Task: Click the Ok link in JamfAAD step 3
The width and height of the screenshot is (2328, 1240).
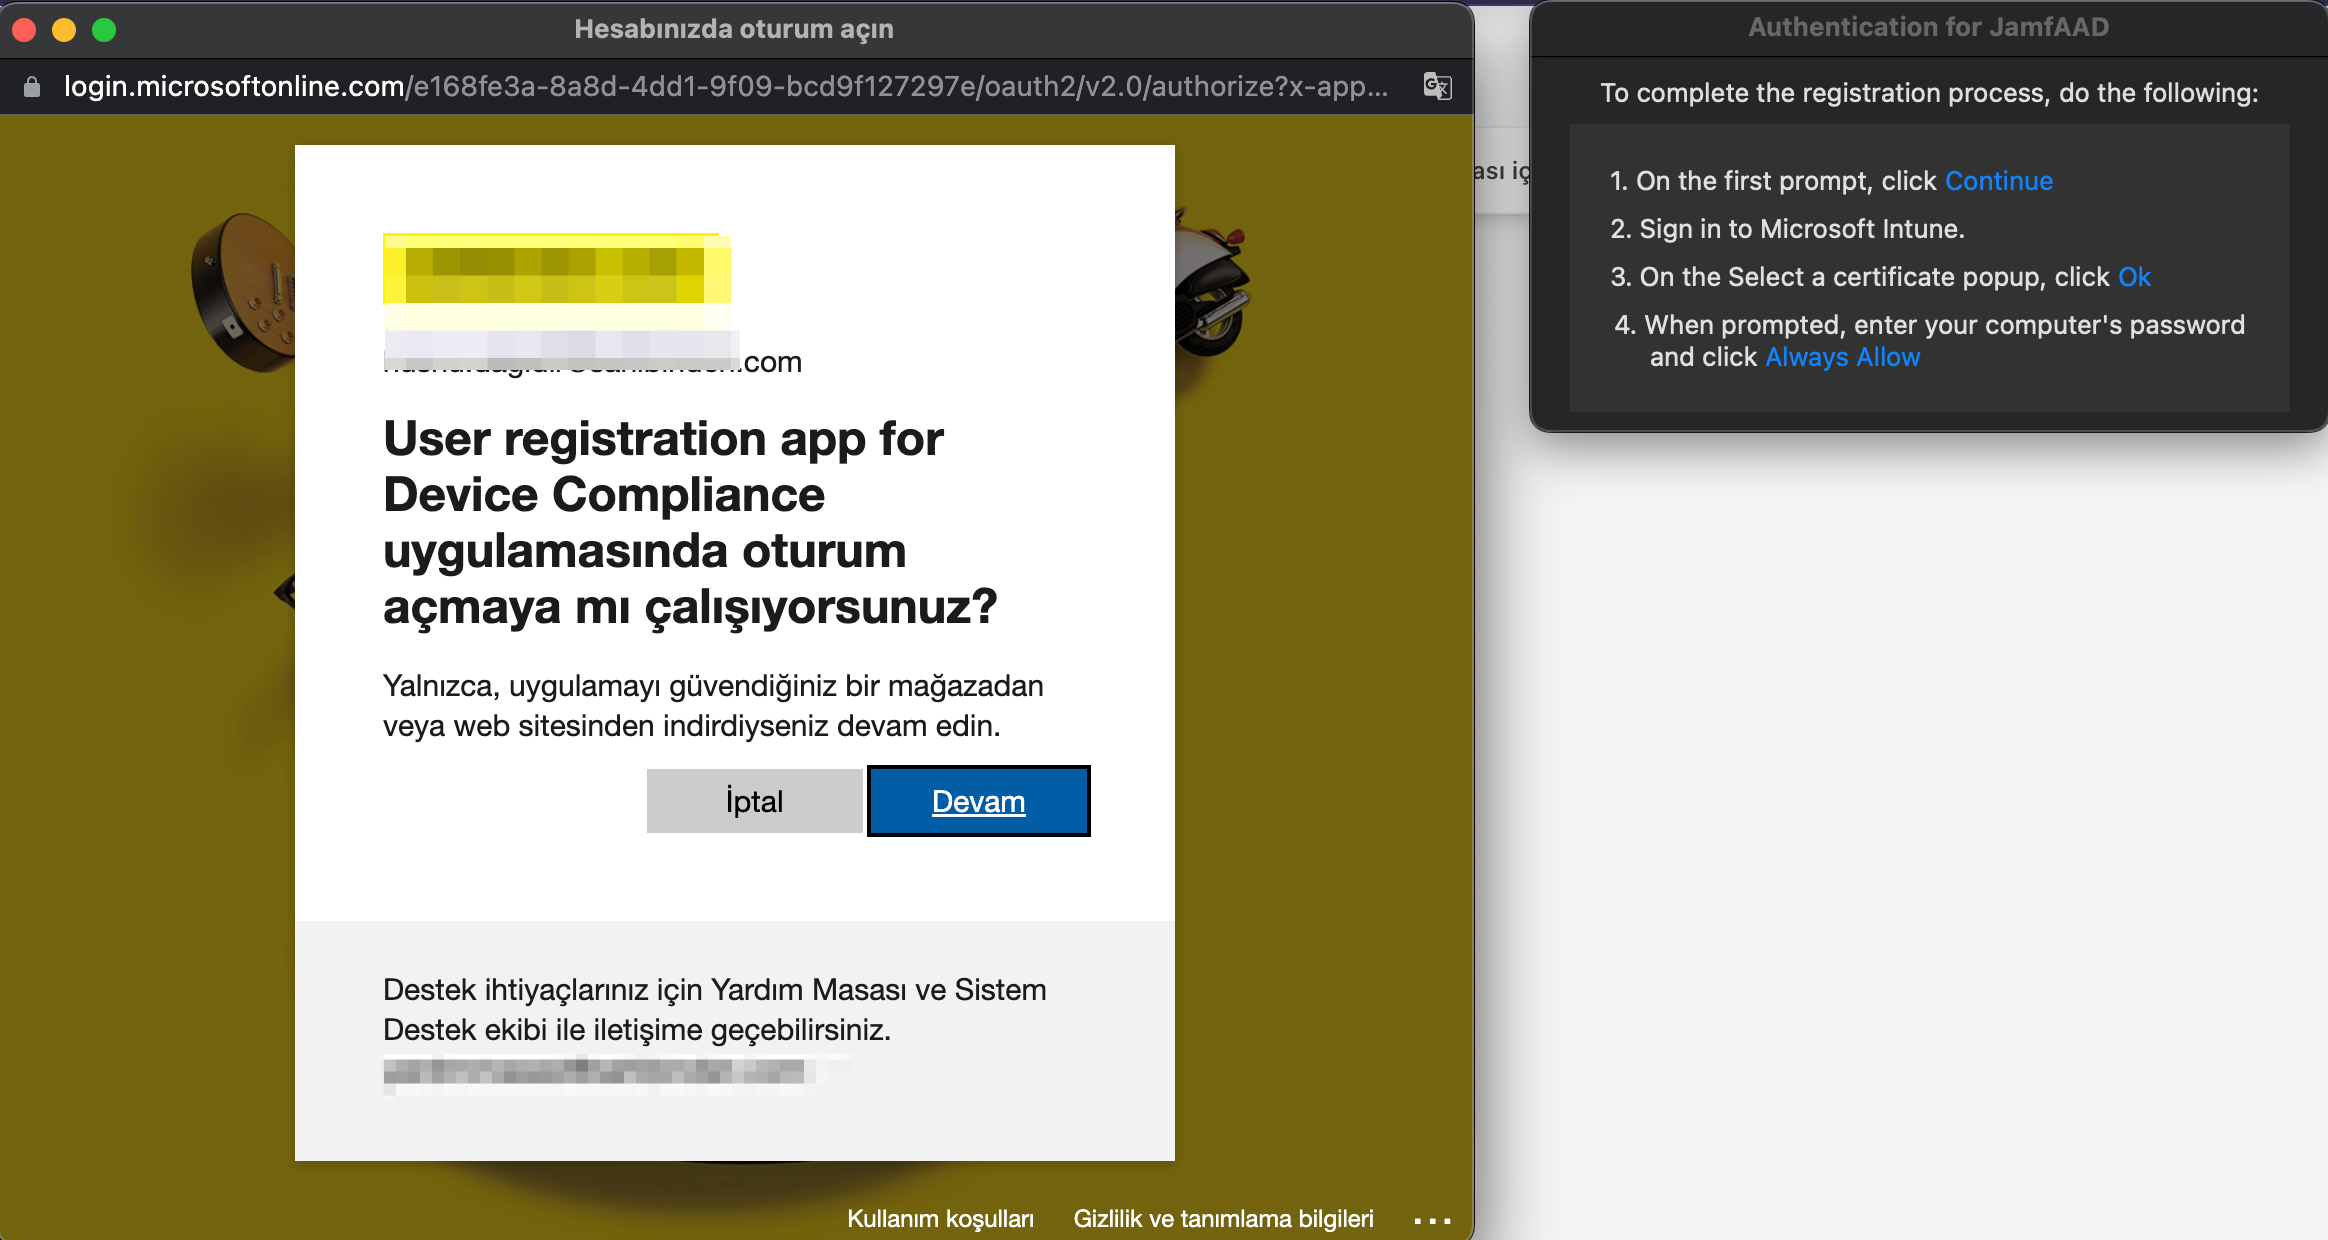Action: (2134, 277)
